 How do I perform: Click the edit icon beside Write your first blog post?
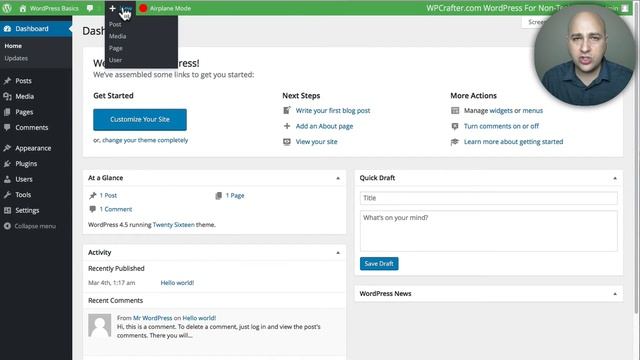point(287,110)
